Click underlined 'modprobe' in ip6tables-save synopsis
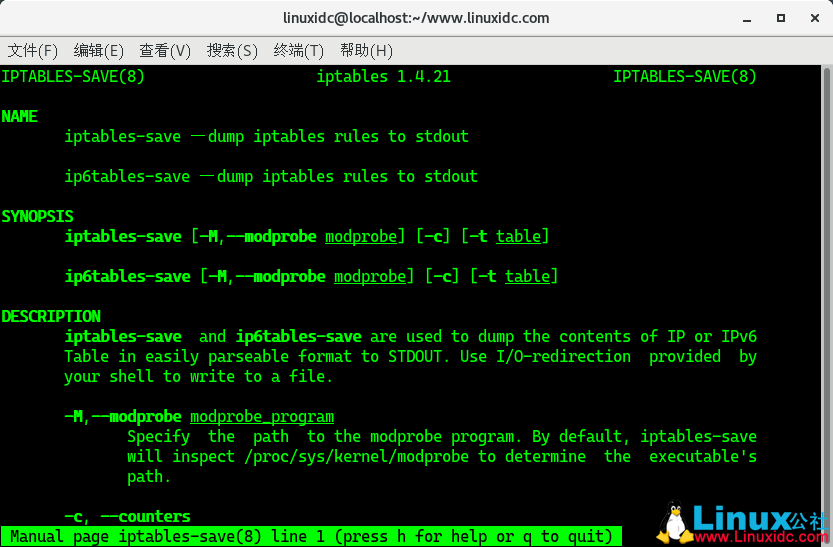833x547 pixels. (370, 277)
